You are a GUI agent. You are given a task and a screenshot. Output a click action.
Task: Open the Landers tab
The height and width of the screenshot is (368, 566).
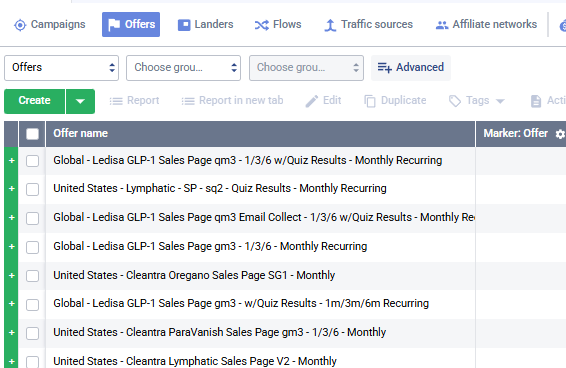[x=206, y=25]
